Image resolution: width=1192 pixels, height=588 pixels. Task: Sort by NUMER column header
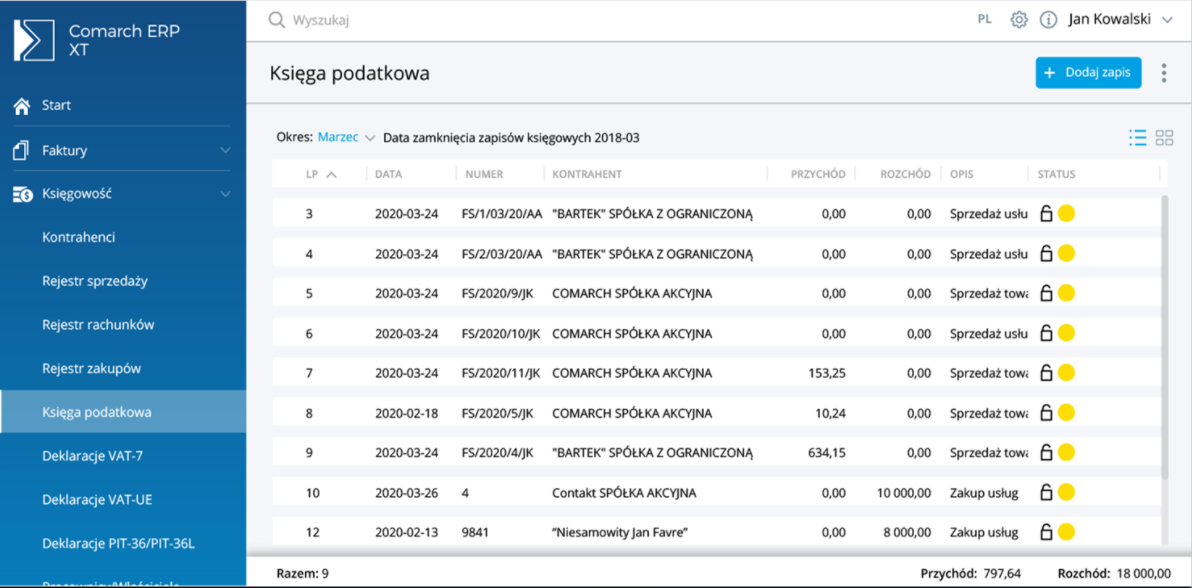(482, 174)
